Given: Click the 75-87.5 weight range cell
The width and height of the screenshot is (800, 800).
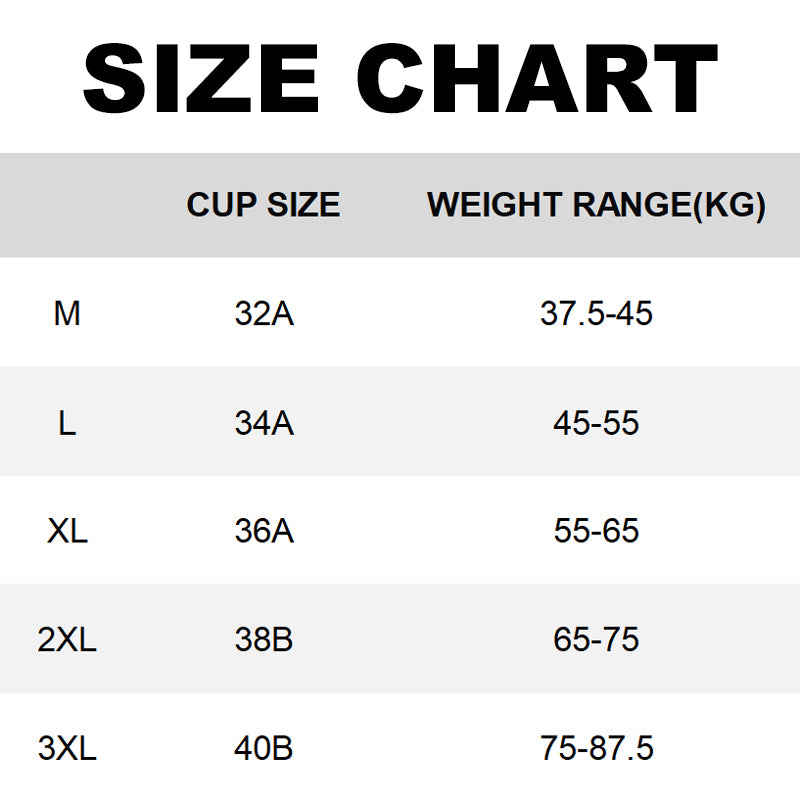Looking at the screenshot, I should click(x=596, y=748).
